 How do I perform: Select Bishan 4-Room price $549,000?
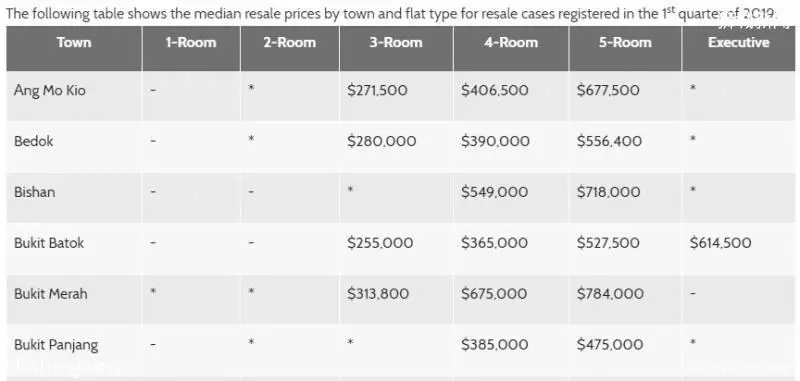click(494, 192)
